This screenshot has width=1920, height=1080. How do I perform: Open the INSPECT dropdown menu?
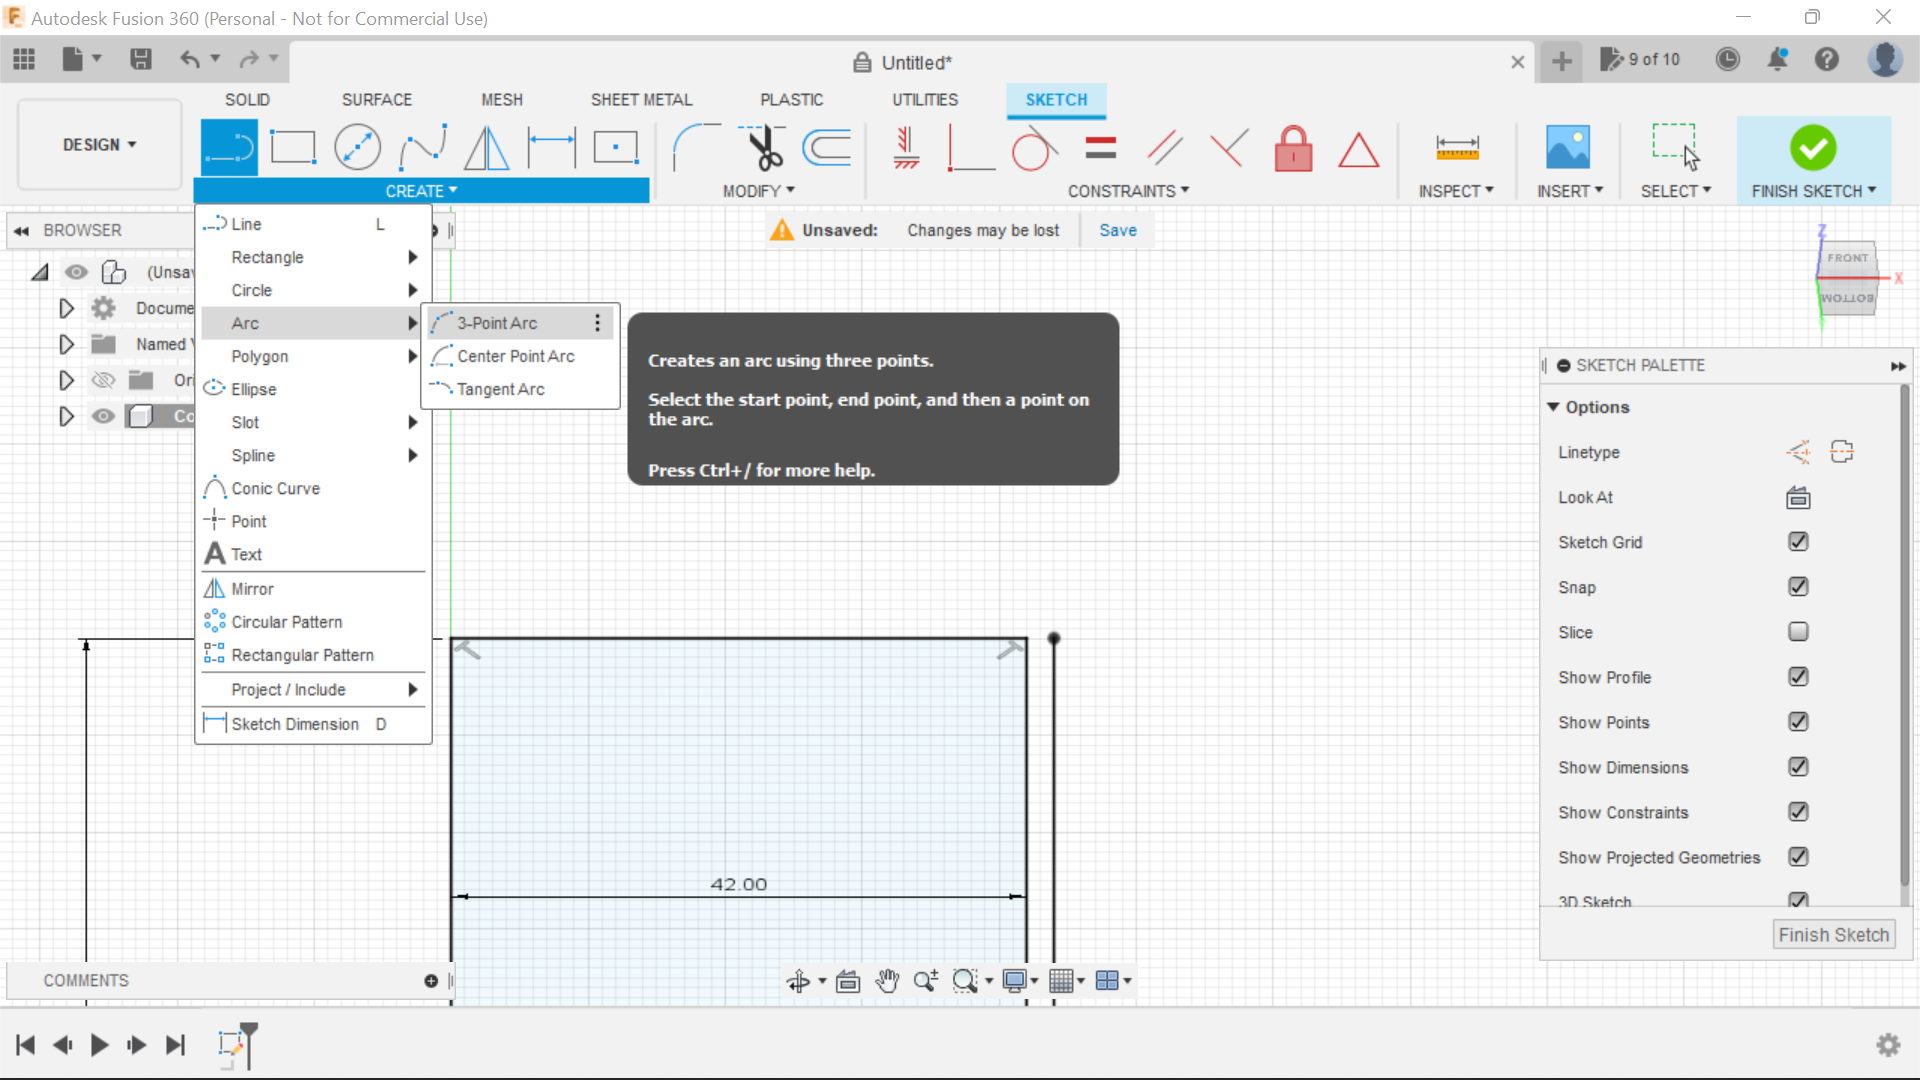coord(1456,191)
